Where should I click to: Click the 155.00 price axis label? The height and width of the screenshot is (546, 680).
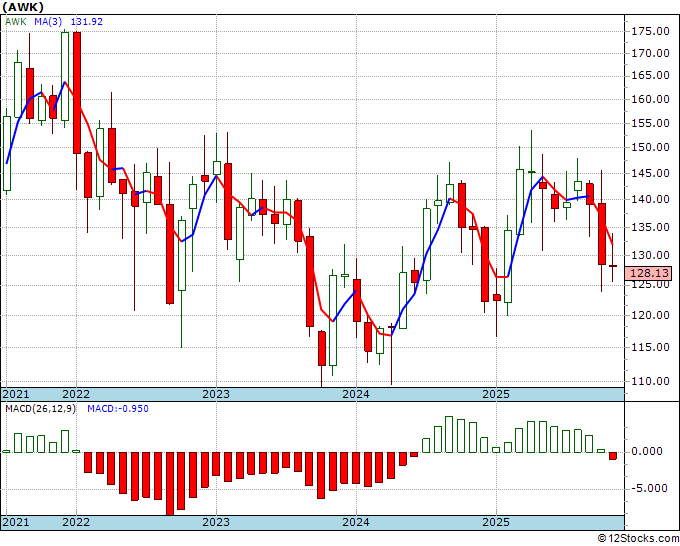pyautogui.click(x=650, y=124)
